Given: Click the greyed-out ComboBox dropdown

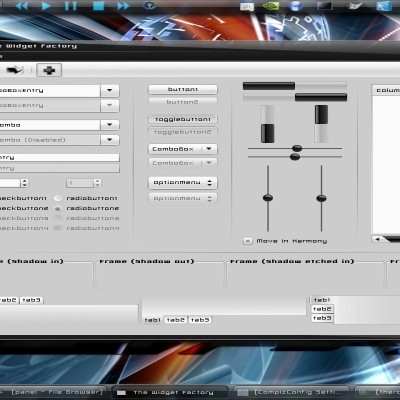Looking at the screenshot, I should tap(183, 163).
